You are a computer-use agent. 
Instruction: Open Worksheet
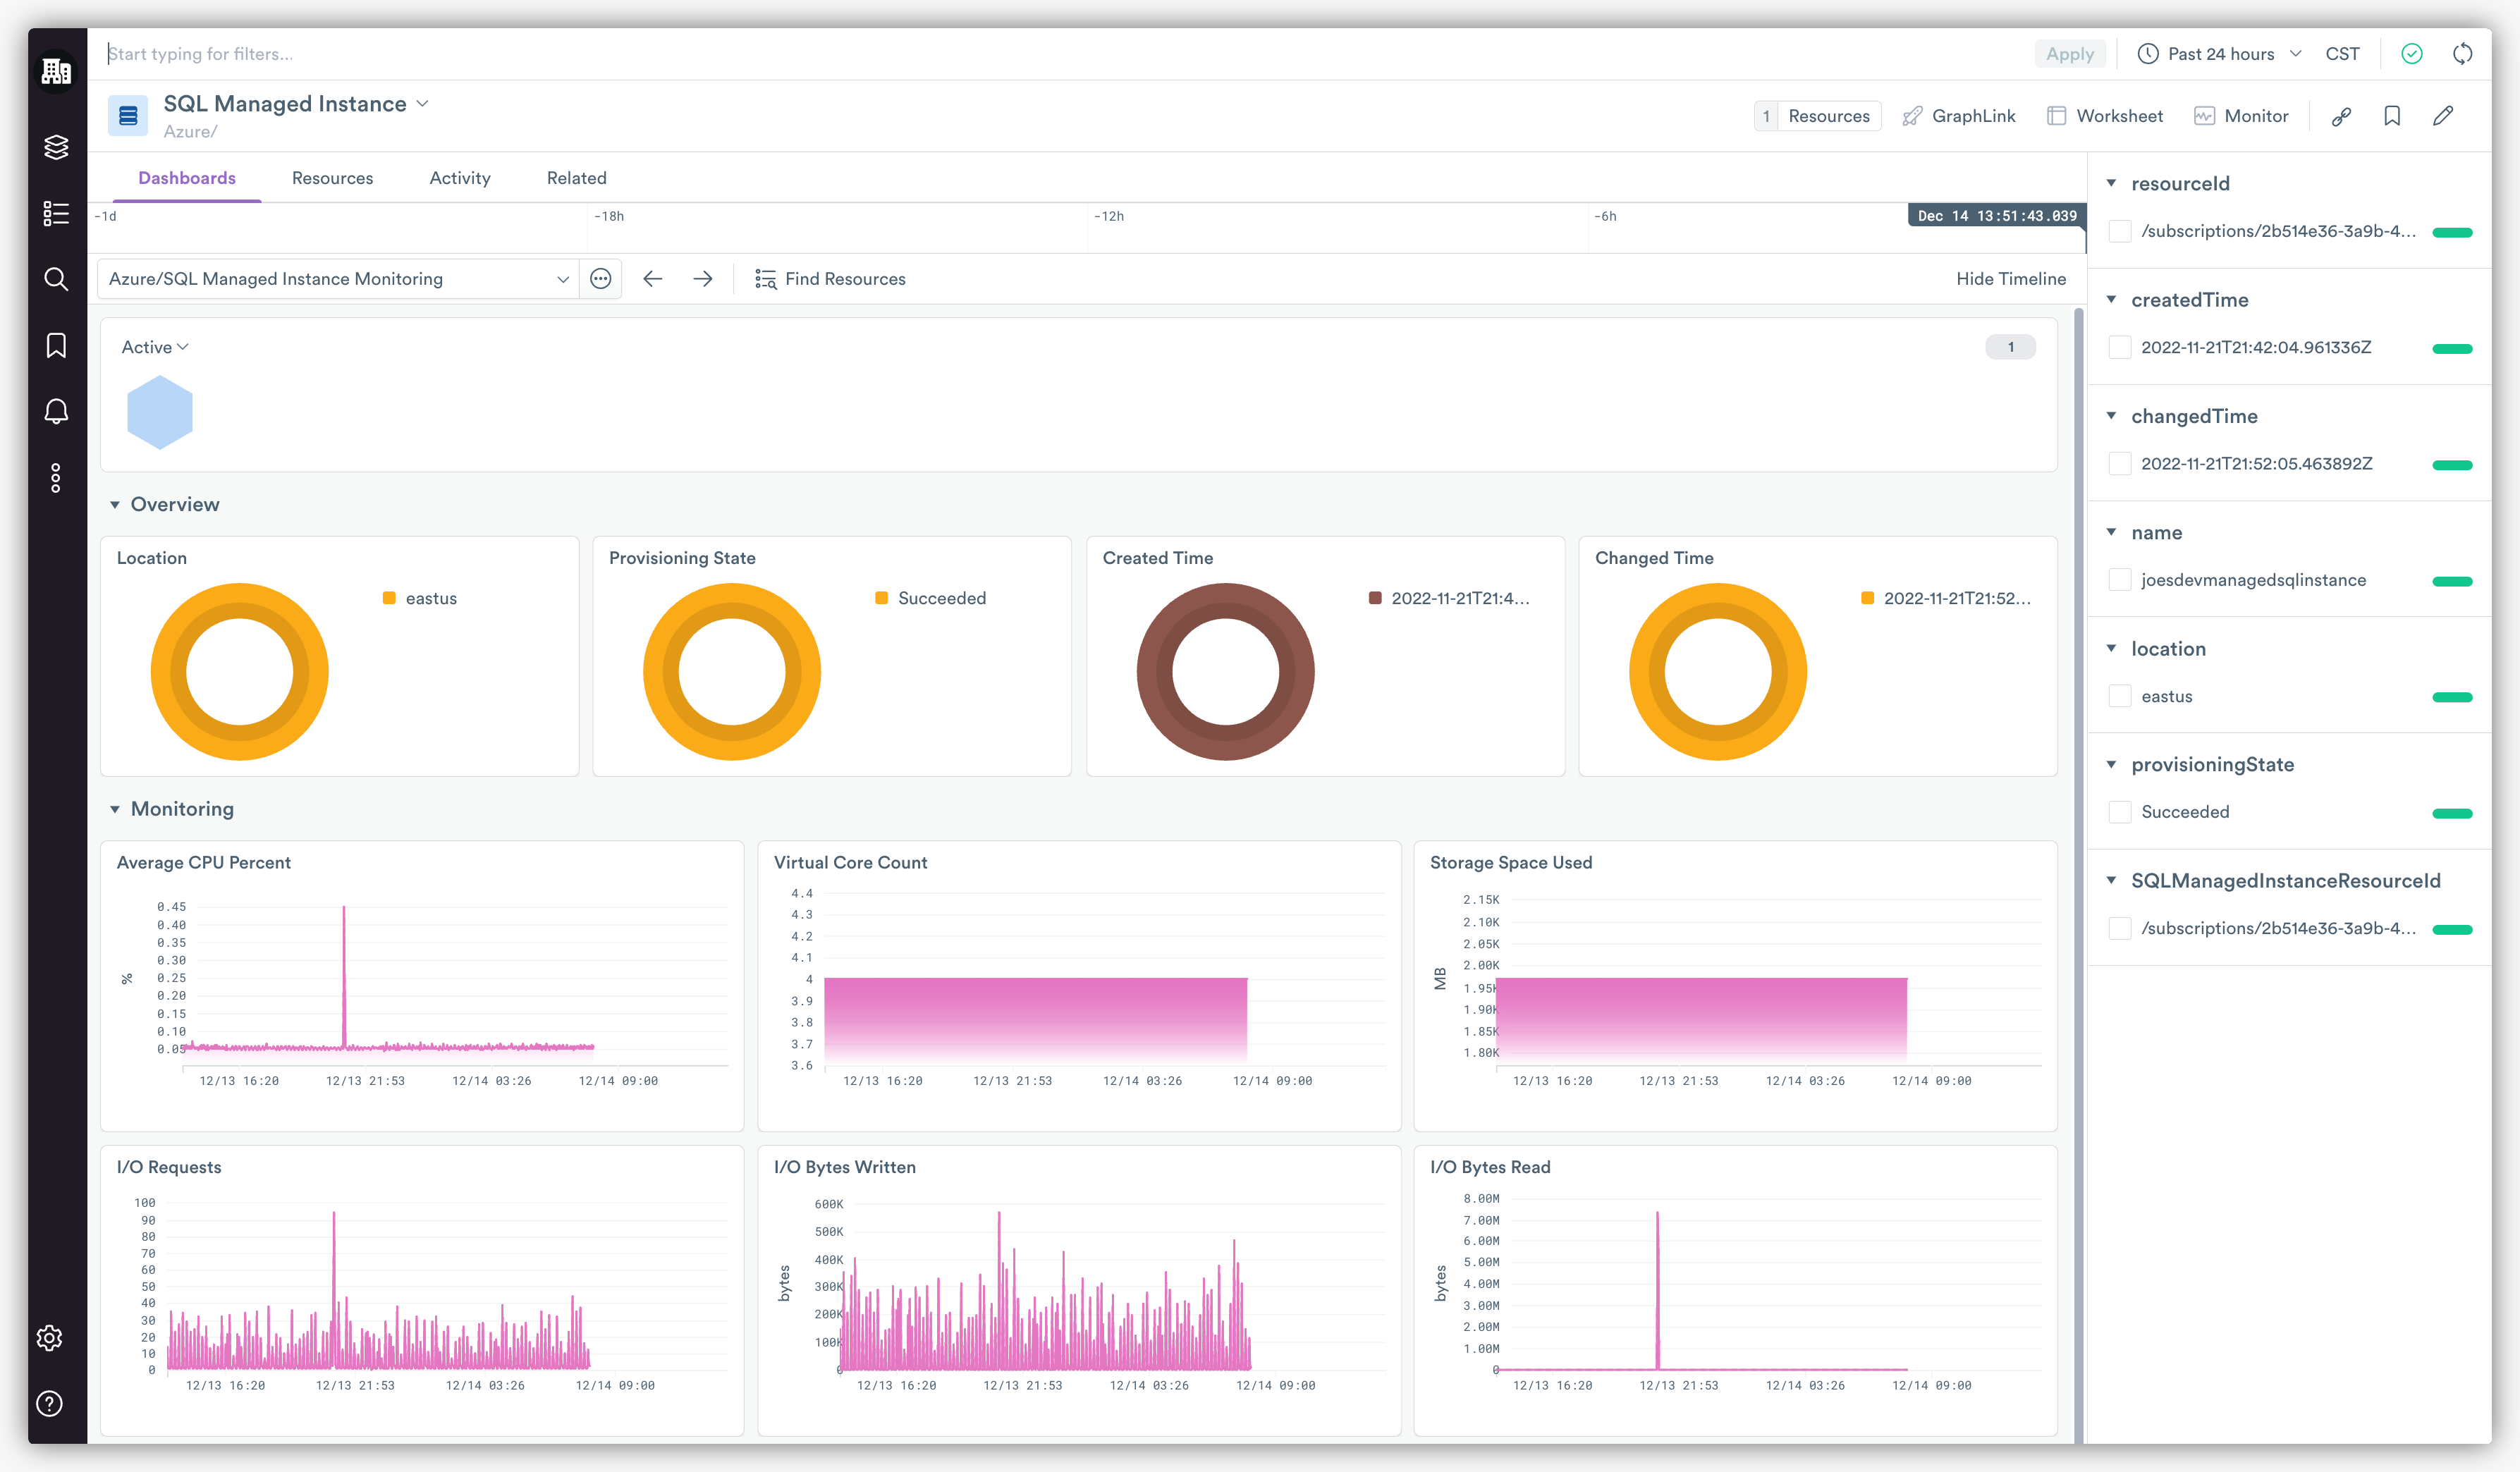coord(2104,116)
